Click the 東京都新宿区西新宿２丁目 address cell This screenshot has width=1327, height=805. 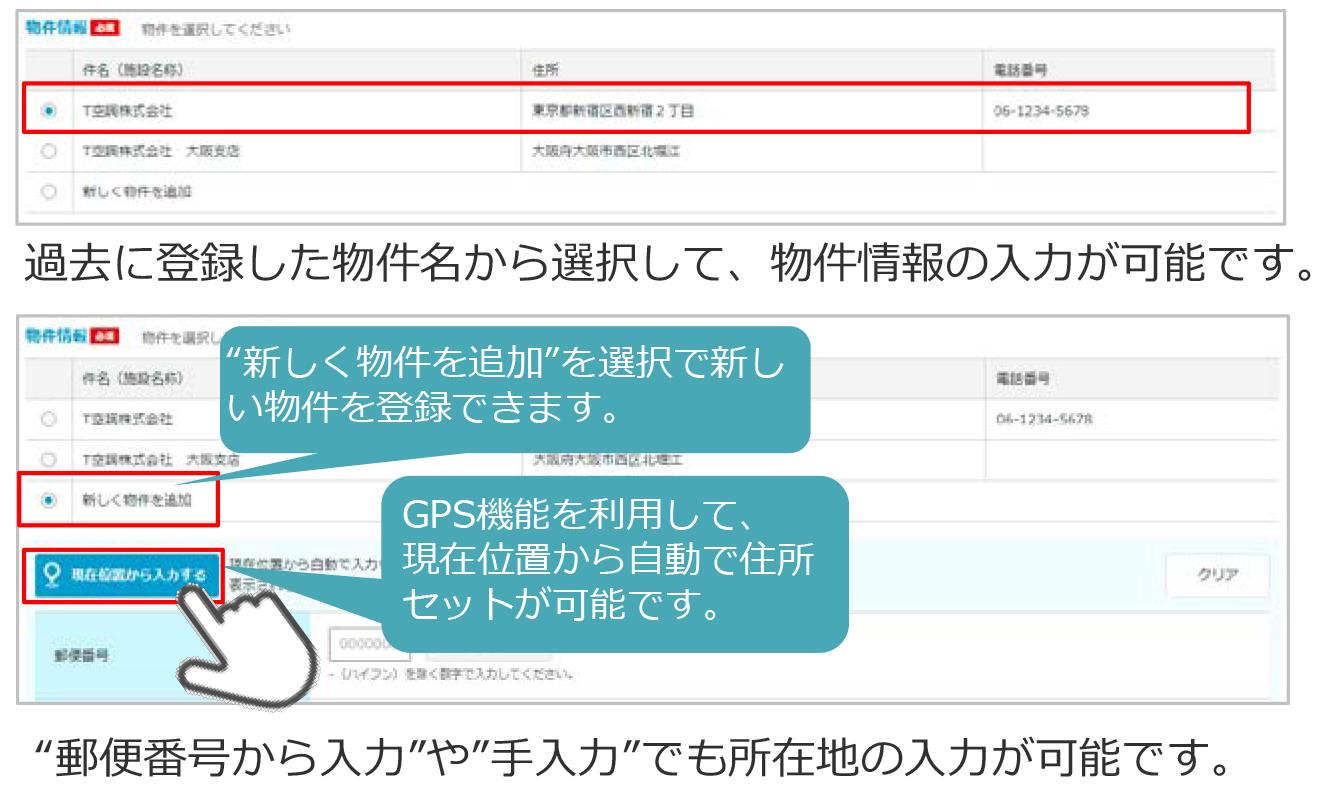pyautogui.click(x=613, y=111)
